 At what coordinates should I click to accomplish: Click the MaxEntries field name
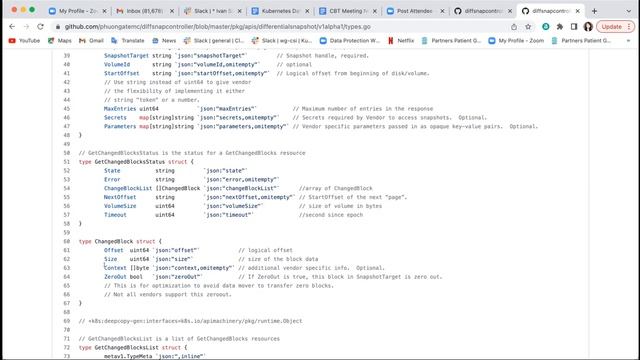pyautogui.click(x=120, y=109)
